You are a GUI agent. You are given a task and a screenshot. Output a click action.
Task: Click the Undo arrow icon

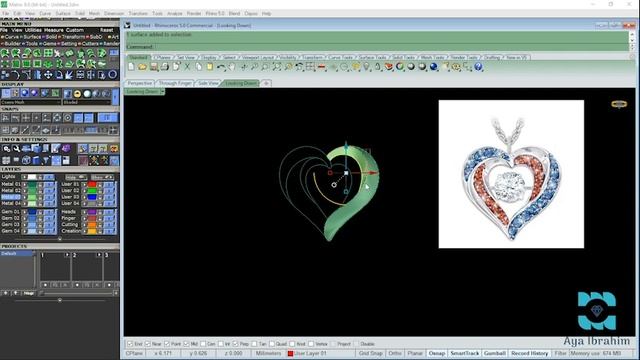221,67
